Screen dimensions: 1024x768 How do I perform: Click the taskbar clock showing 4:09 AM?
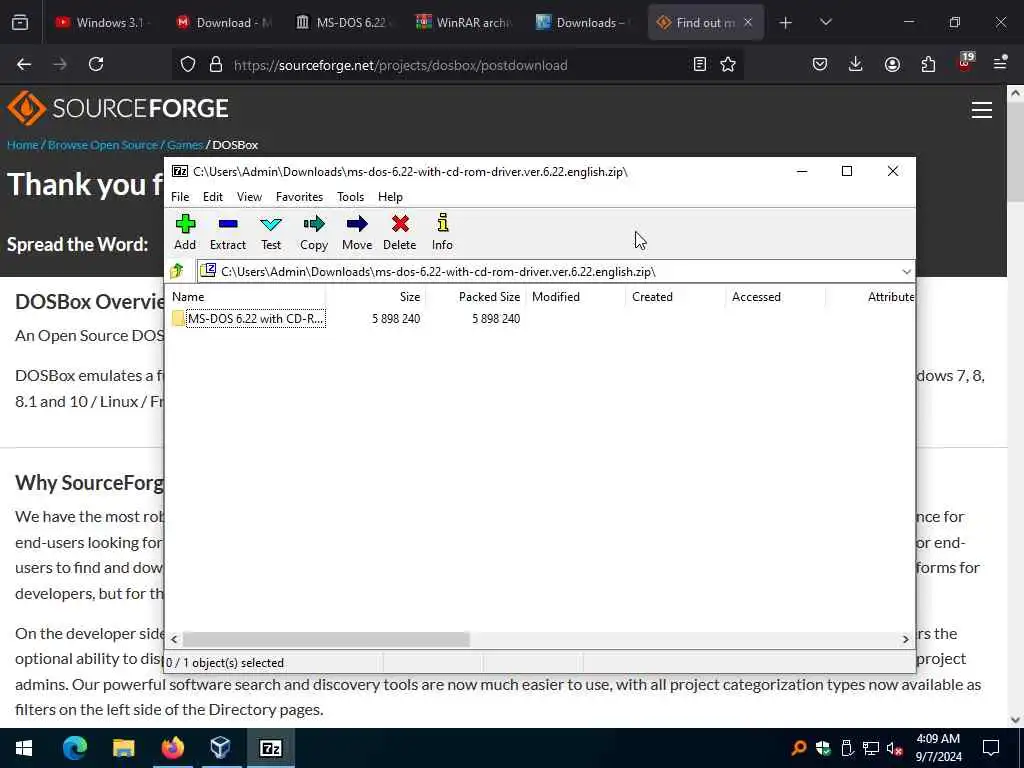938,748
